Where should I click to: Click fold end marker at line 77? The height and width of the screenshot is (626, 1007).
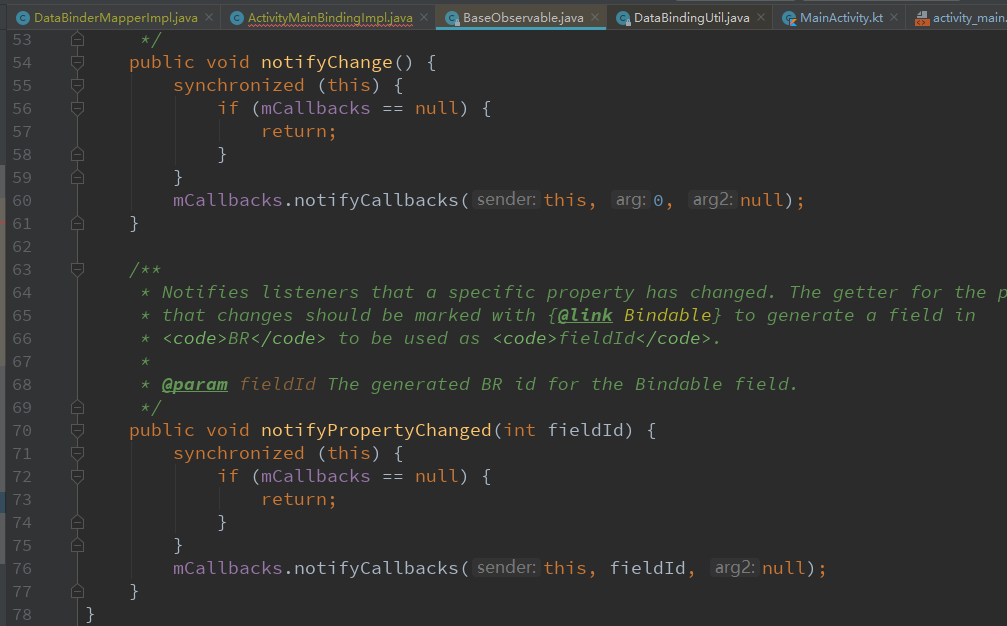[x=77, y=591]
